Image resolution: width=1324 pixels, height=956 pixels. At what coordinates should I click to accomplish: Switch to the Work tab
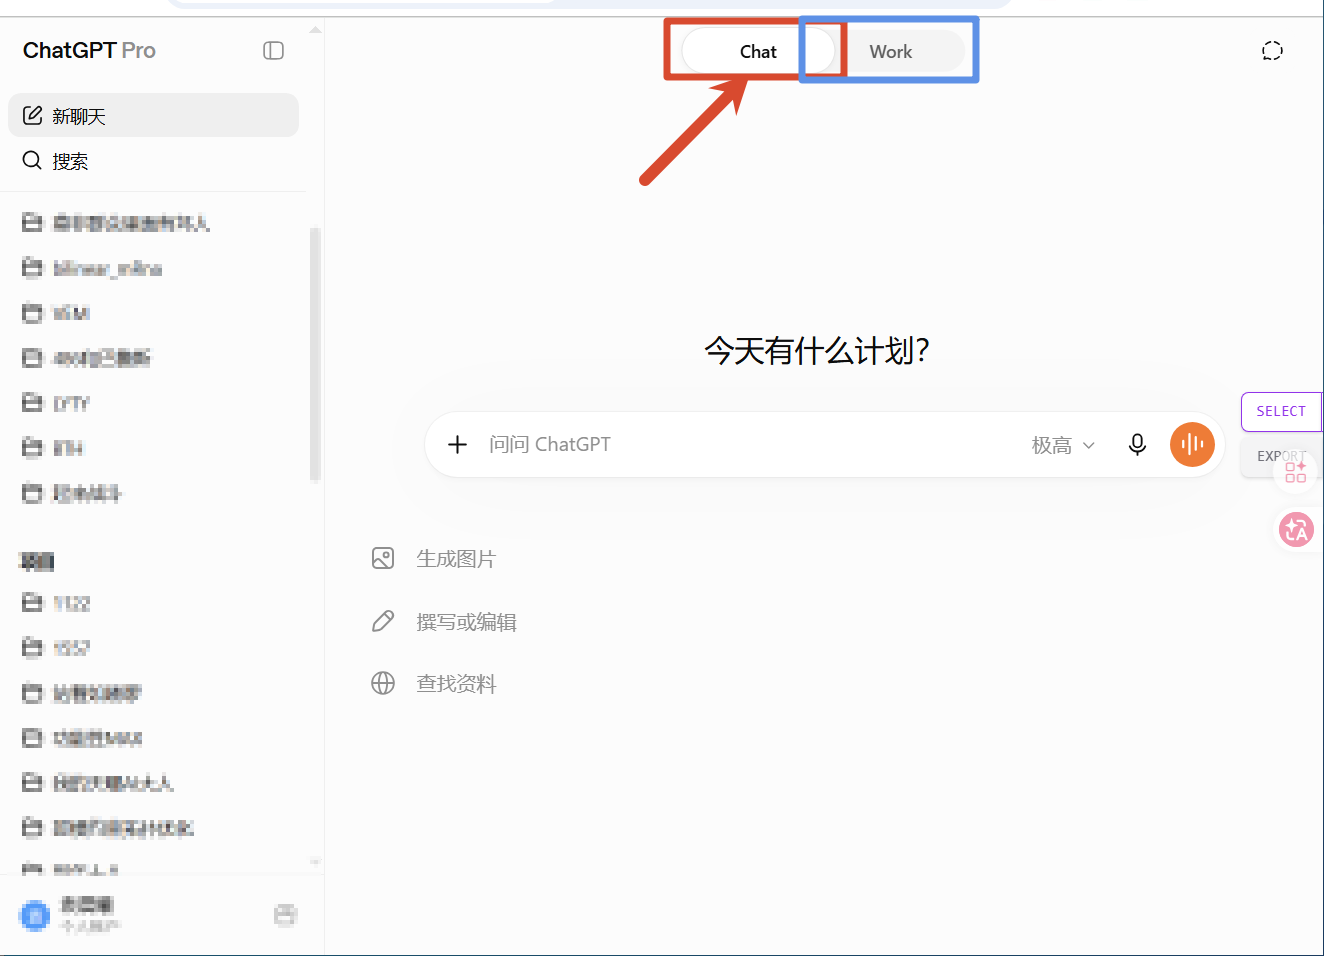(890, 52)
